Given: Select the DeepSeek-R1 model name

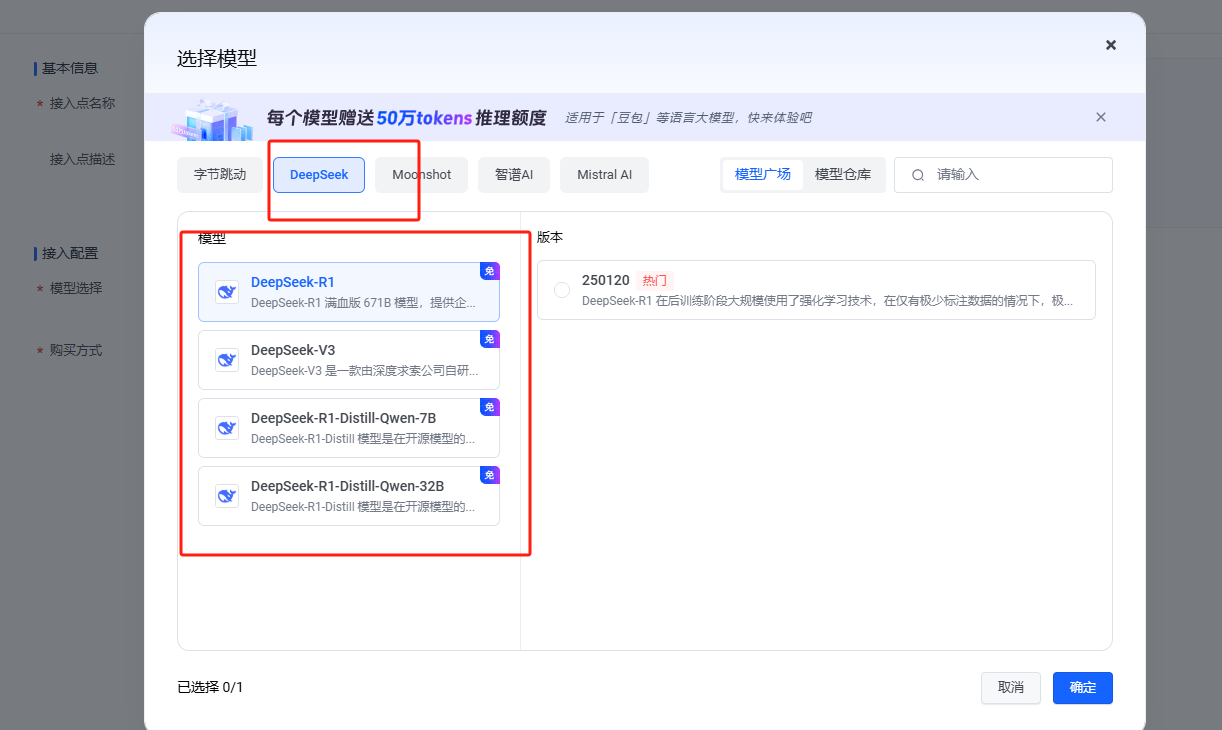Looking at the screenshot, I should coord(293,282).
